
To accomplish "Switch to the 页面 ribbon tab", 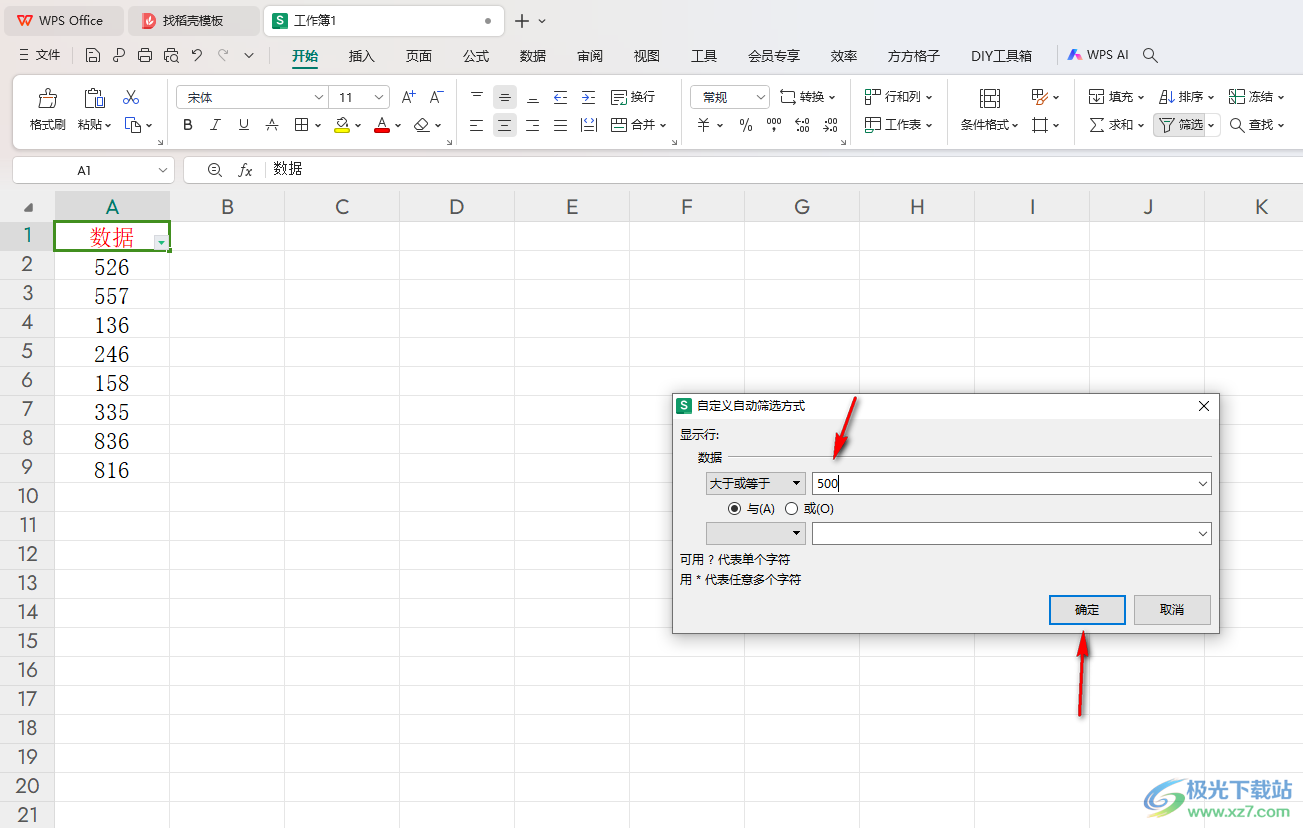I will [419, 56].
